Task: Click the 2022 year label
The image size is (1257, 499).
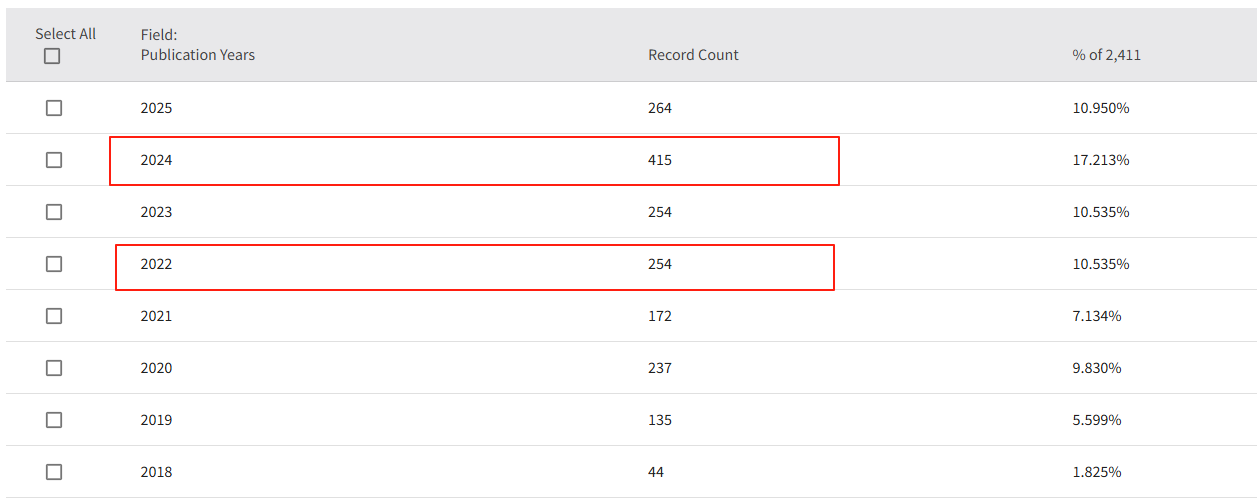Action: click(x=156, y=264)
